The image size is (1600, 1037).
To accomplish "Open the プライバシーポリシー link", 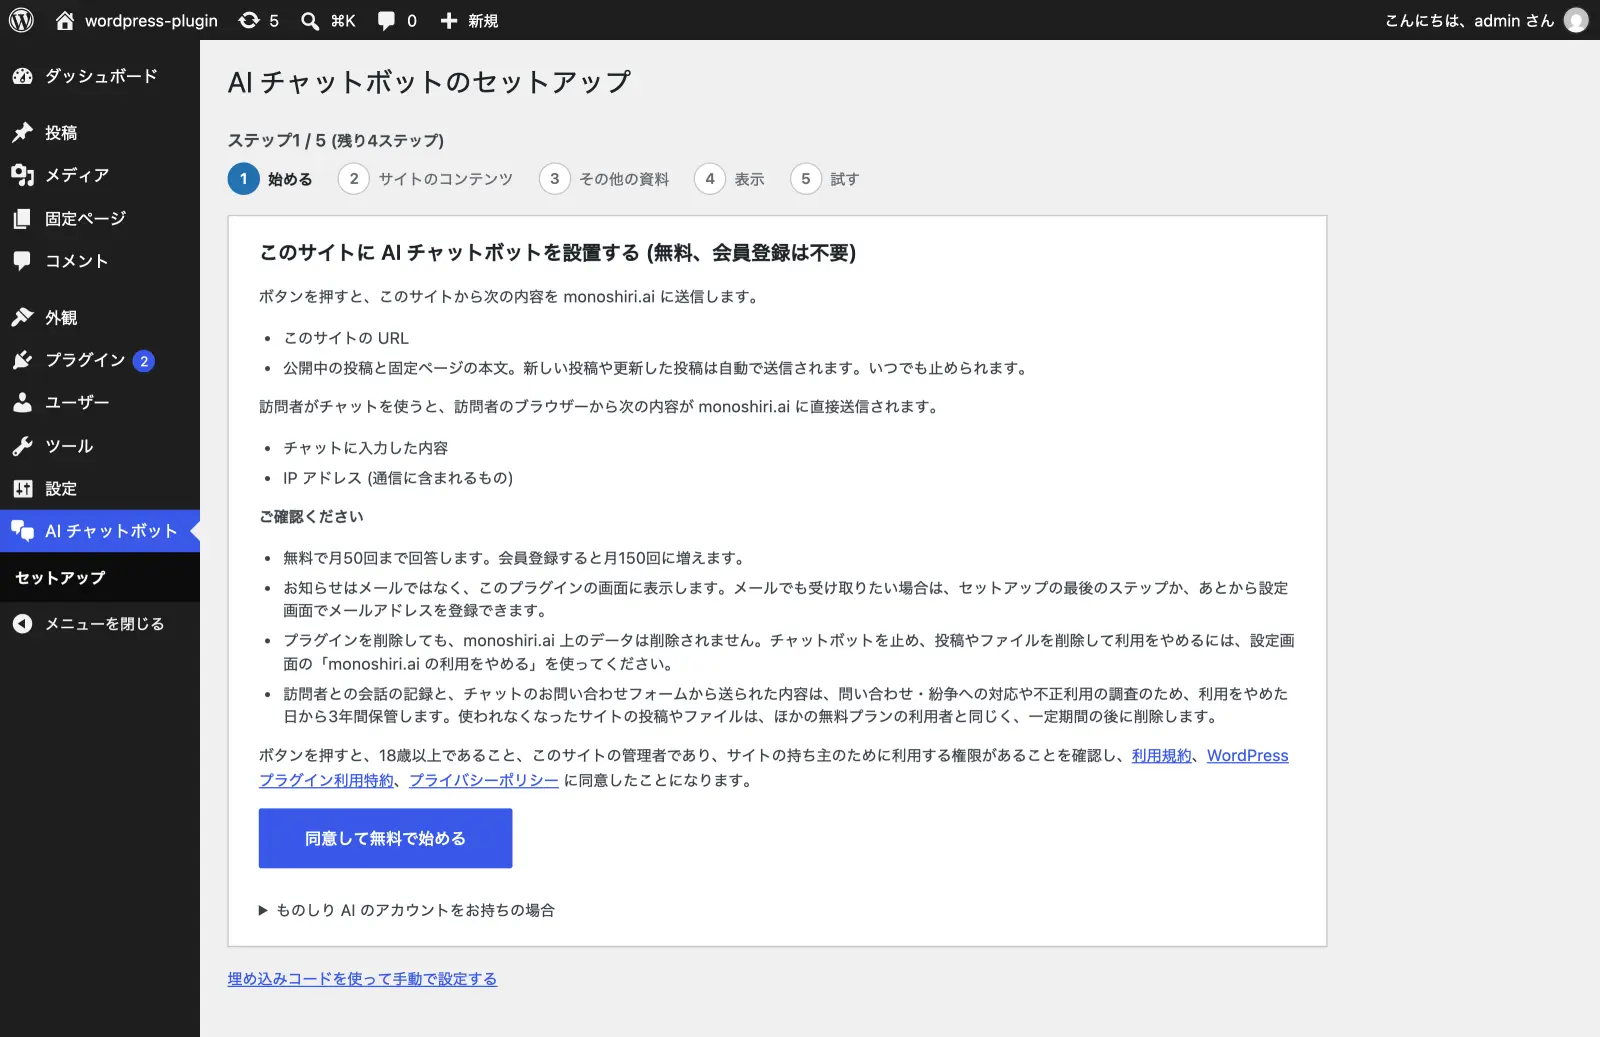I will pos(484,781).
